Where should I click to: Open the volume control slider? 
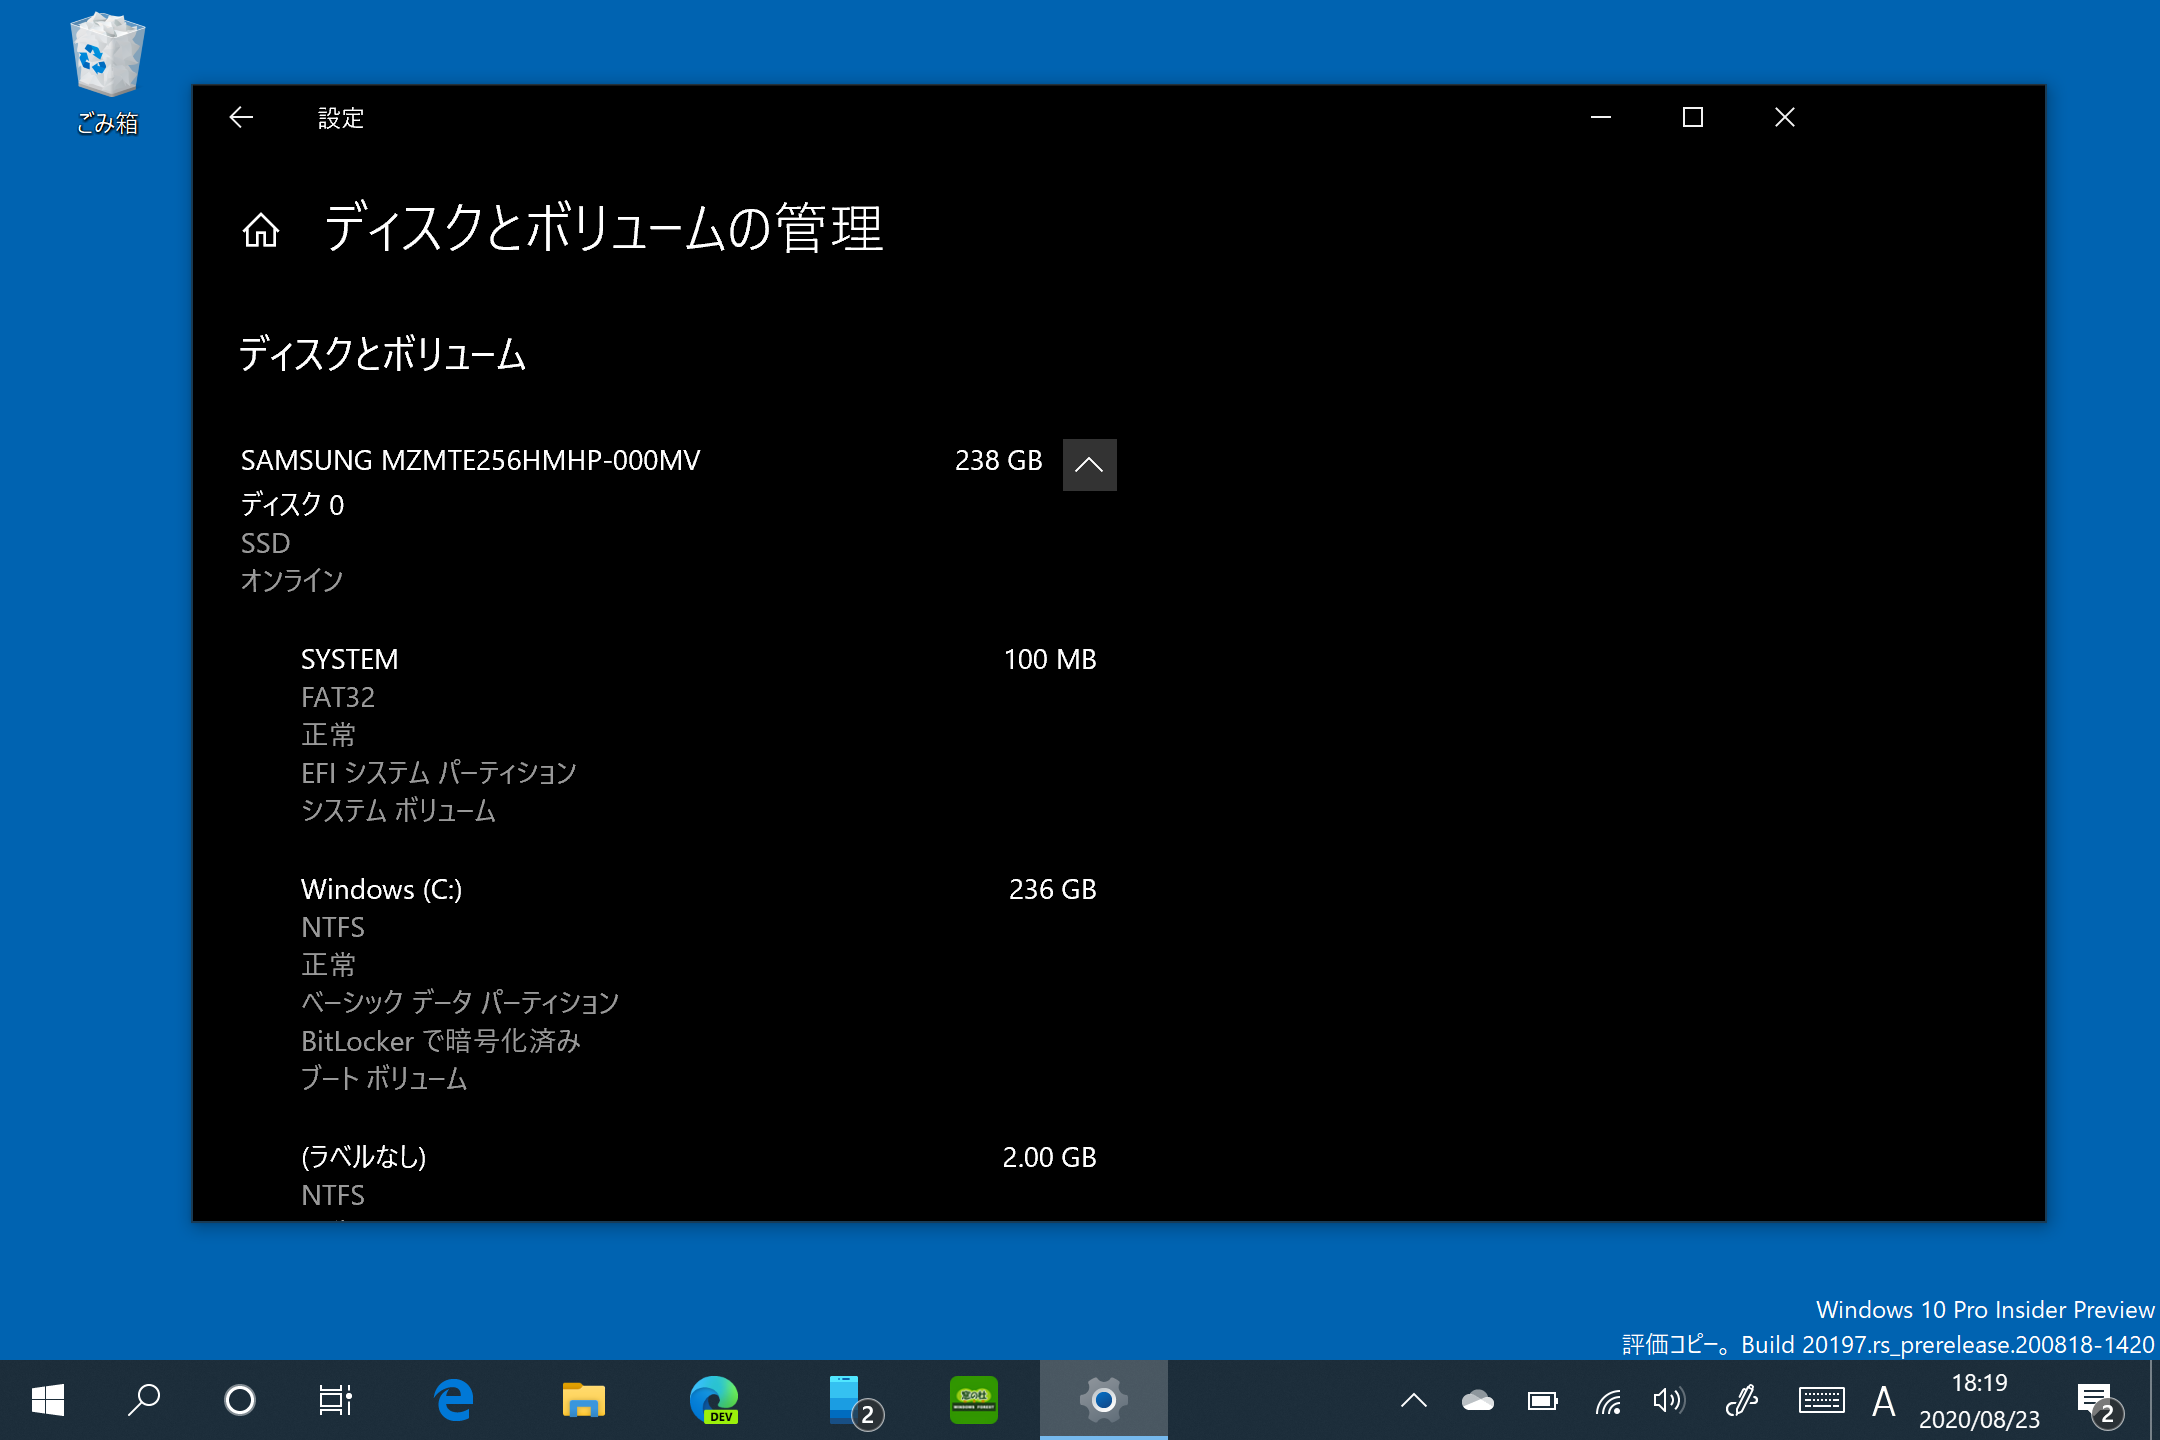(x=1668, y=1400)
